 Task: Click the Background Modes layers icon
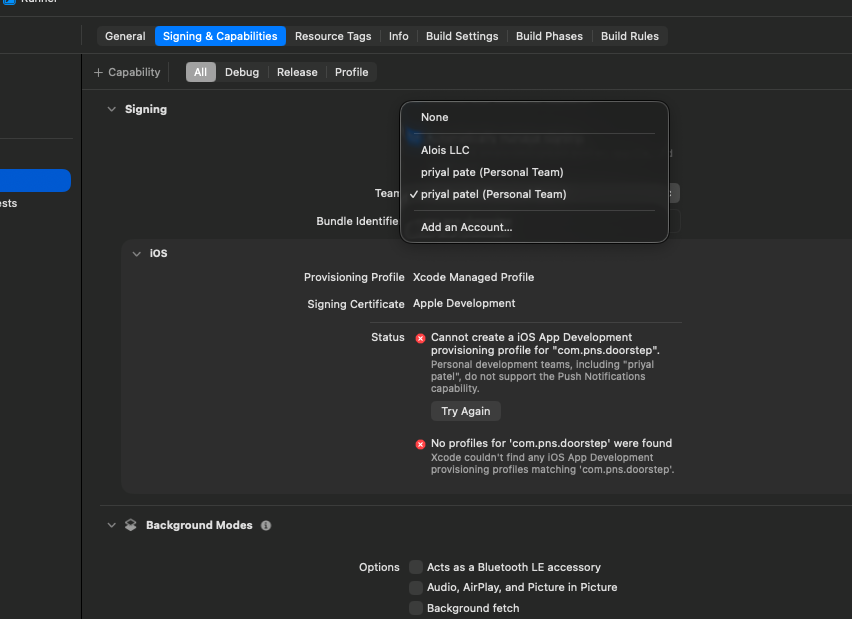(x=131, y=525)
